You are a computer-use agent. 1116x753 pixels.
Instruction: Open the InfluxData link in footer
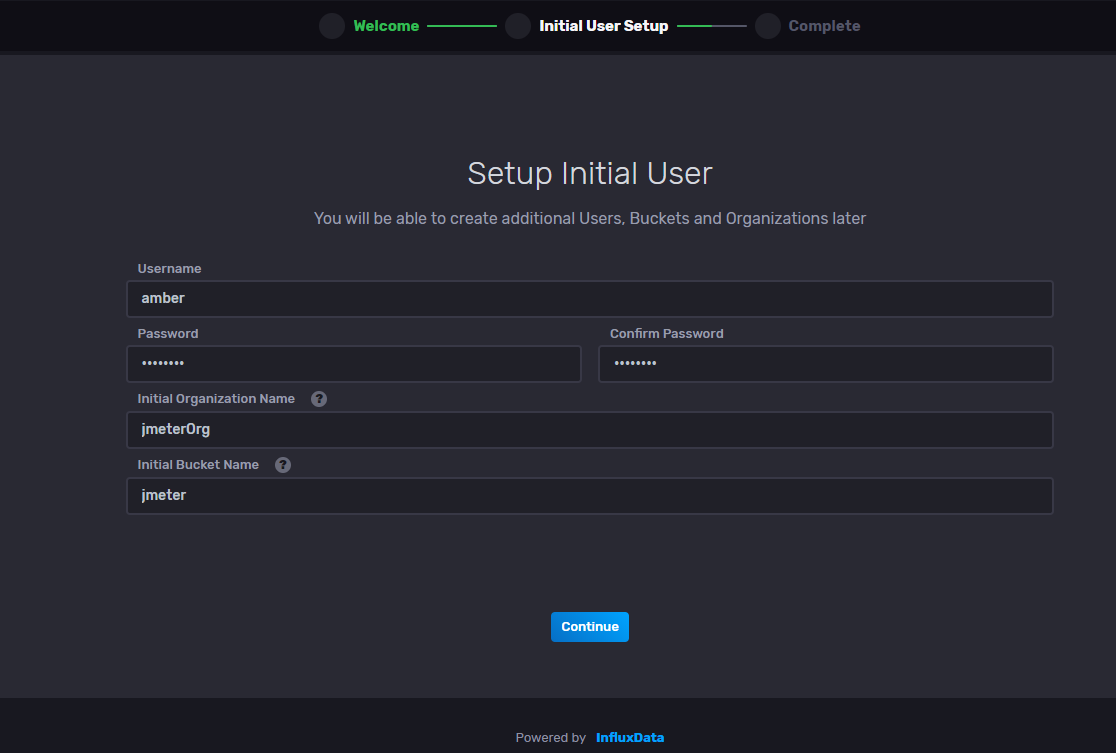point(630,738)
